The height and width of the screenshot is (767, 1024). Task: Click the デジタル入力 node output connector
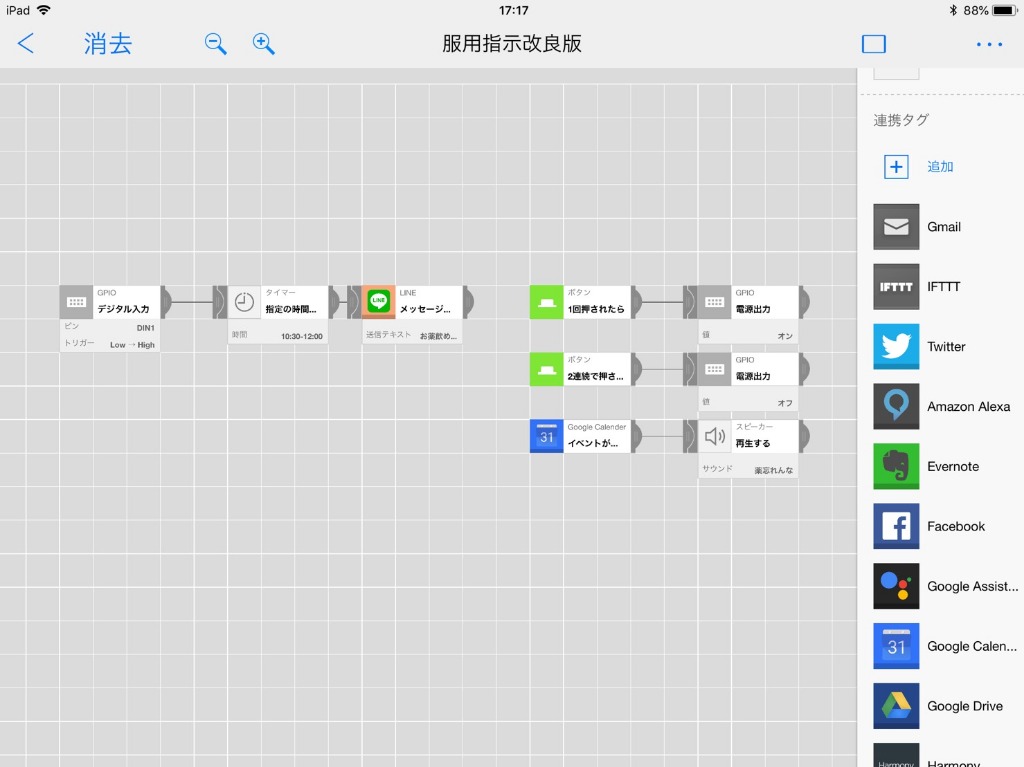[x=167, y=302]
